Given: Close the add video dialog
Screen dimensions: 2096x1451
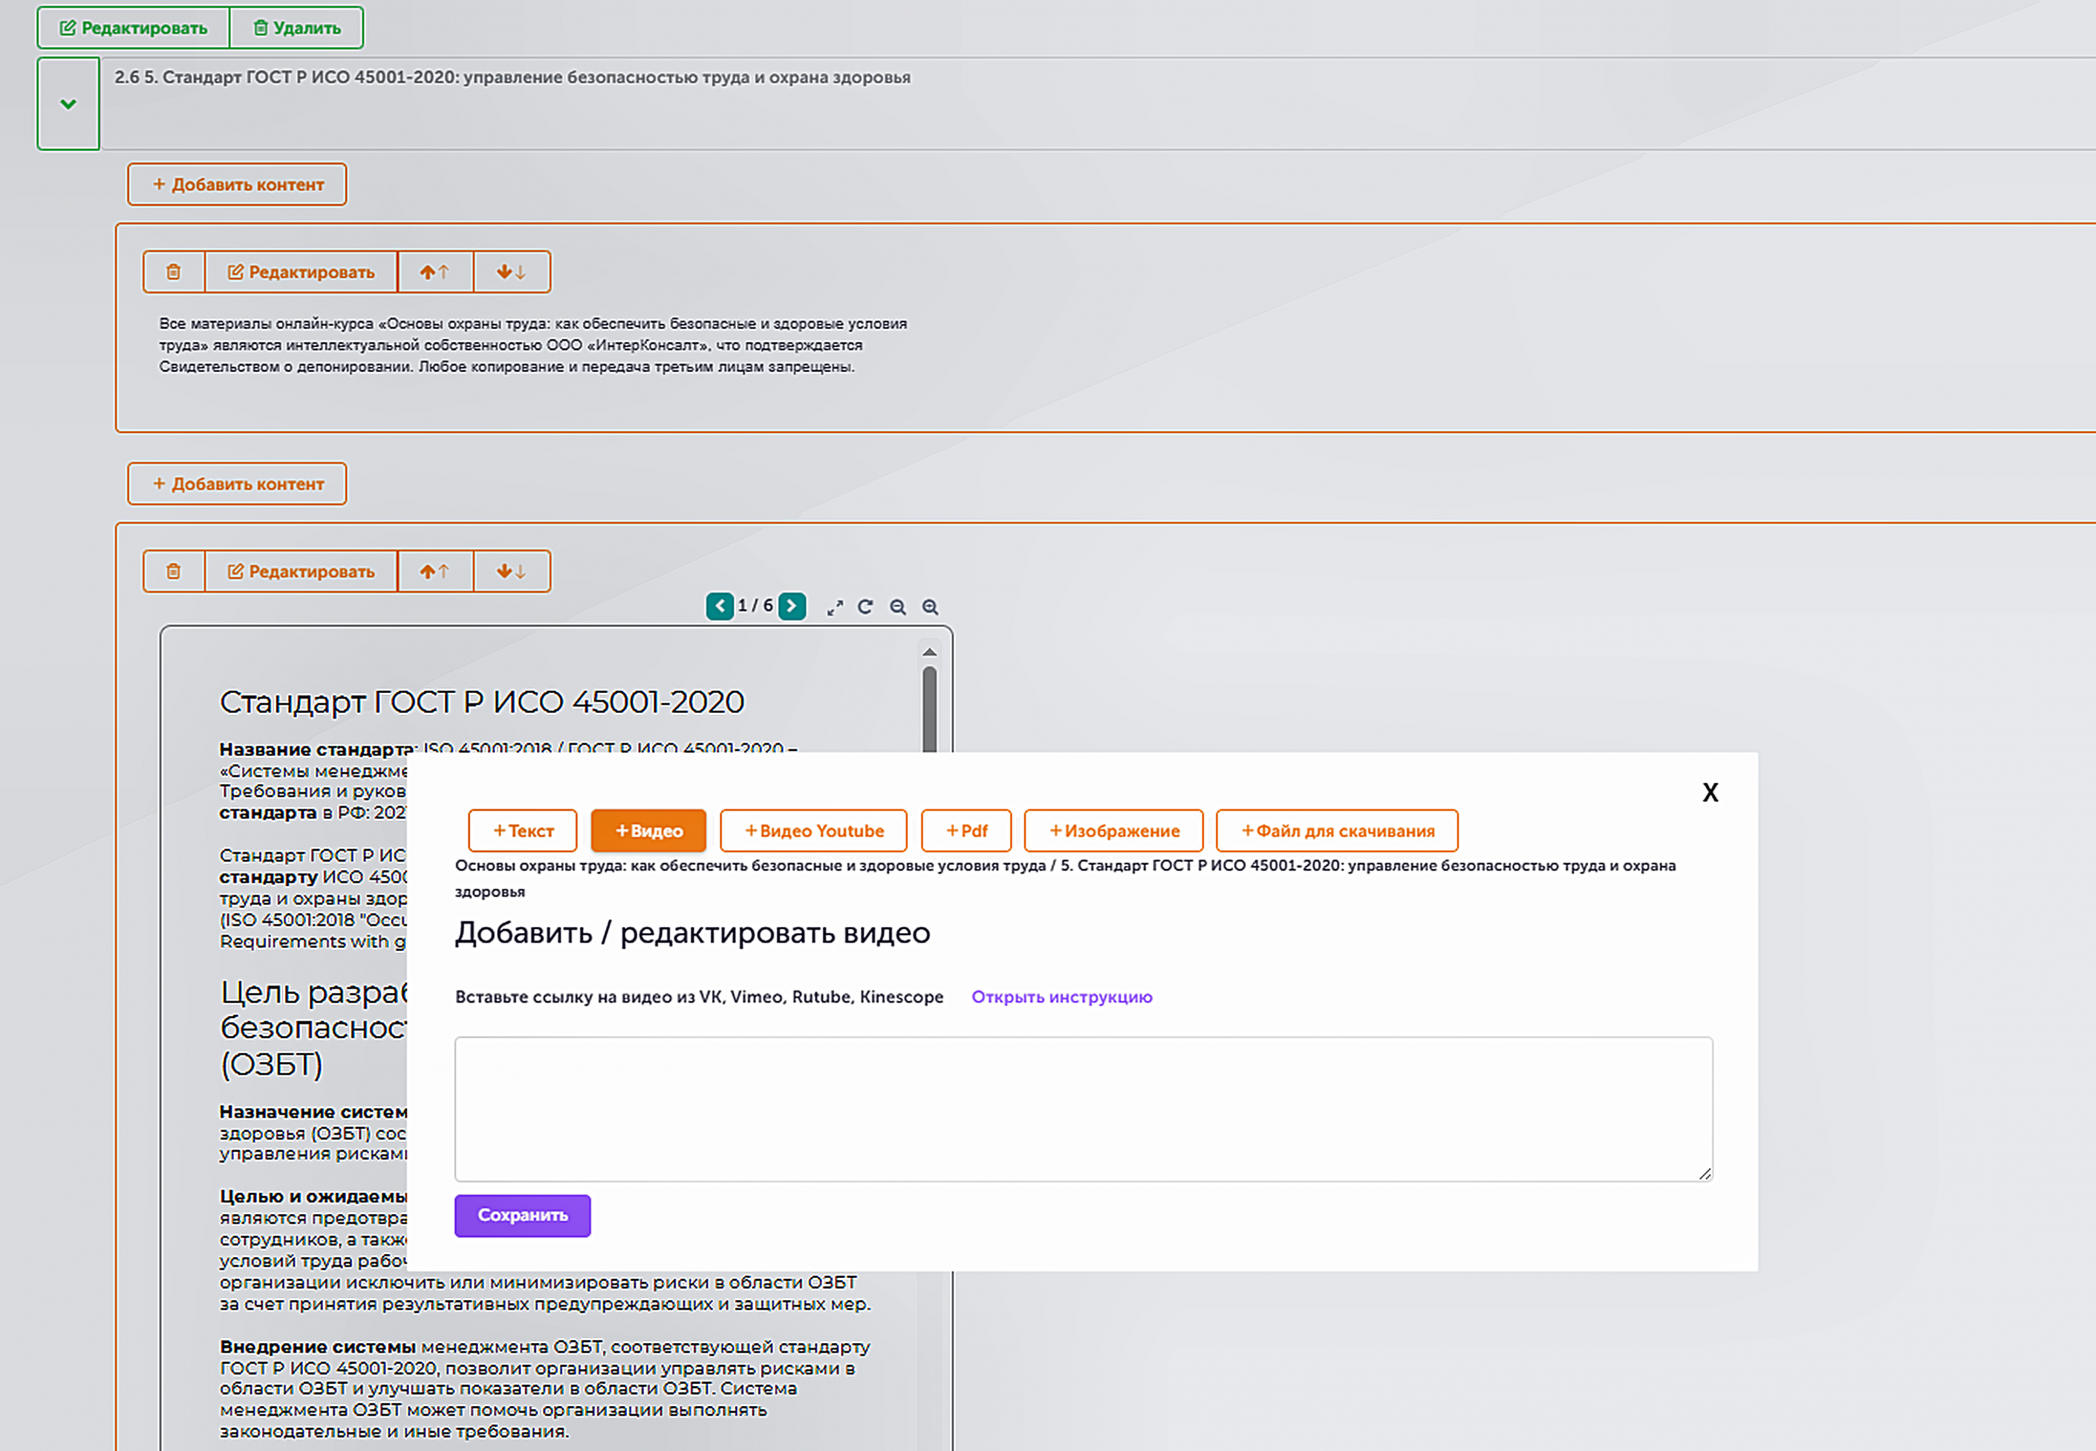Looking at the screenshot, I should (1711, 793).
